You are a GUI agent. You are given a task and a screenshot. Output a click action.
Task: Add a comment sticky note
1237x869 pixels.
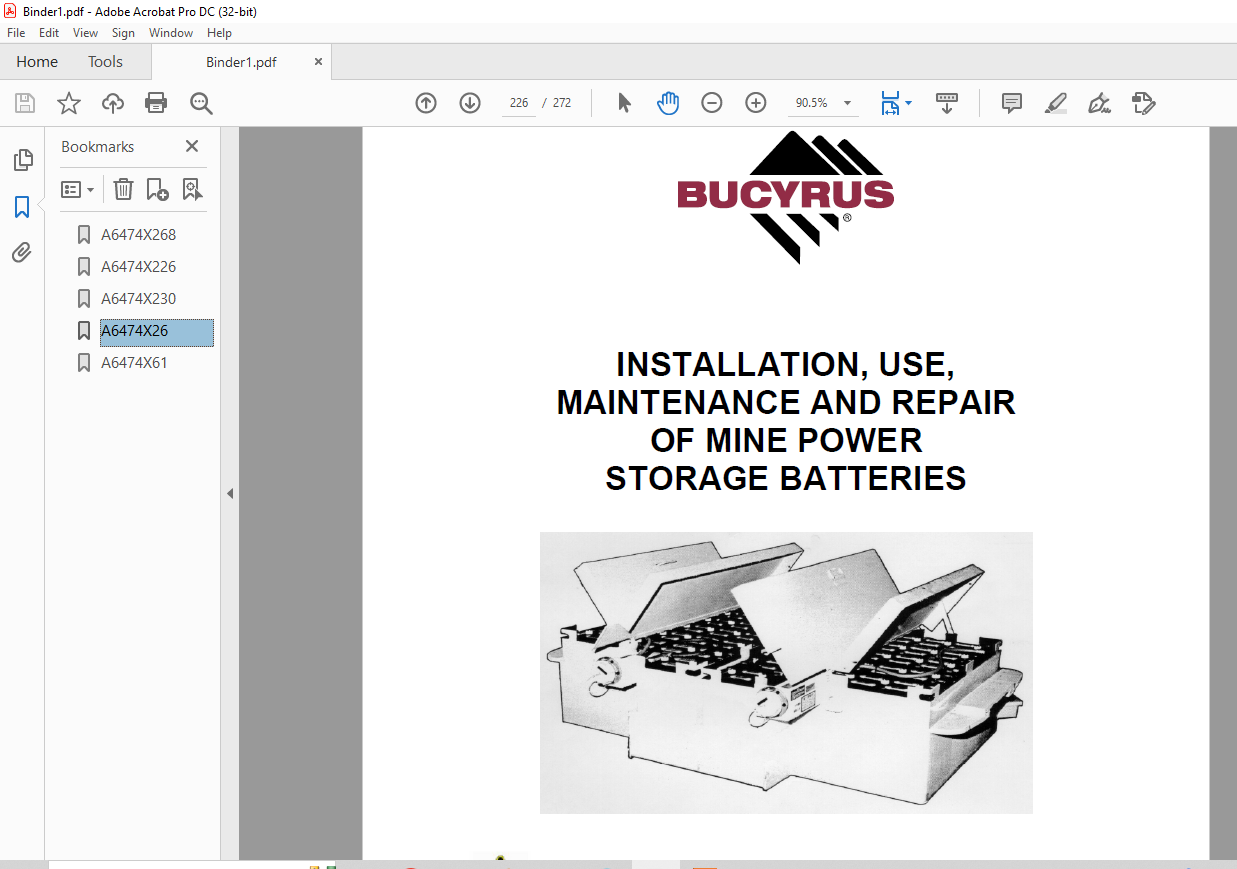(x=1012, y=103)
